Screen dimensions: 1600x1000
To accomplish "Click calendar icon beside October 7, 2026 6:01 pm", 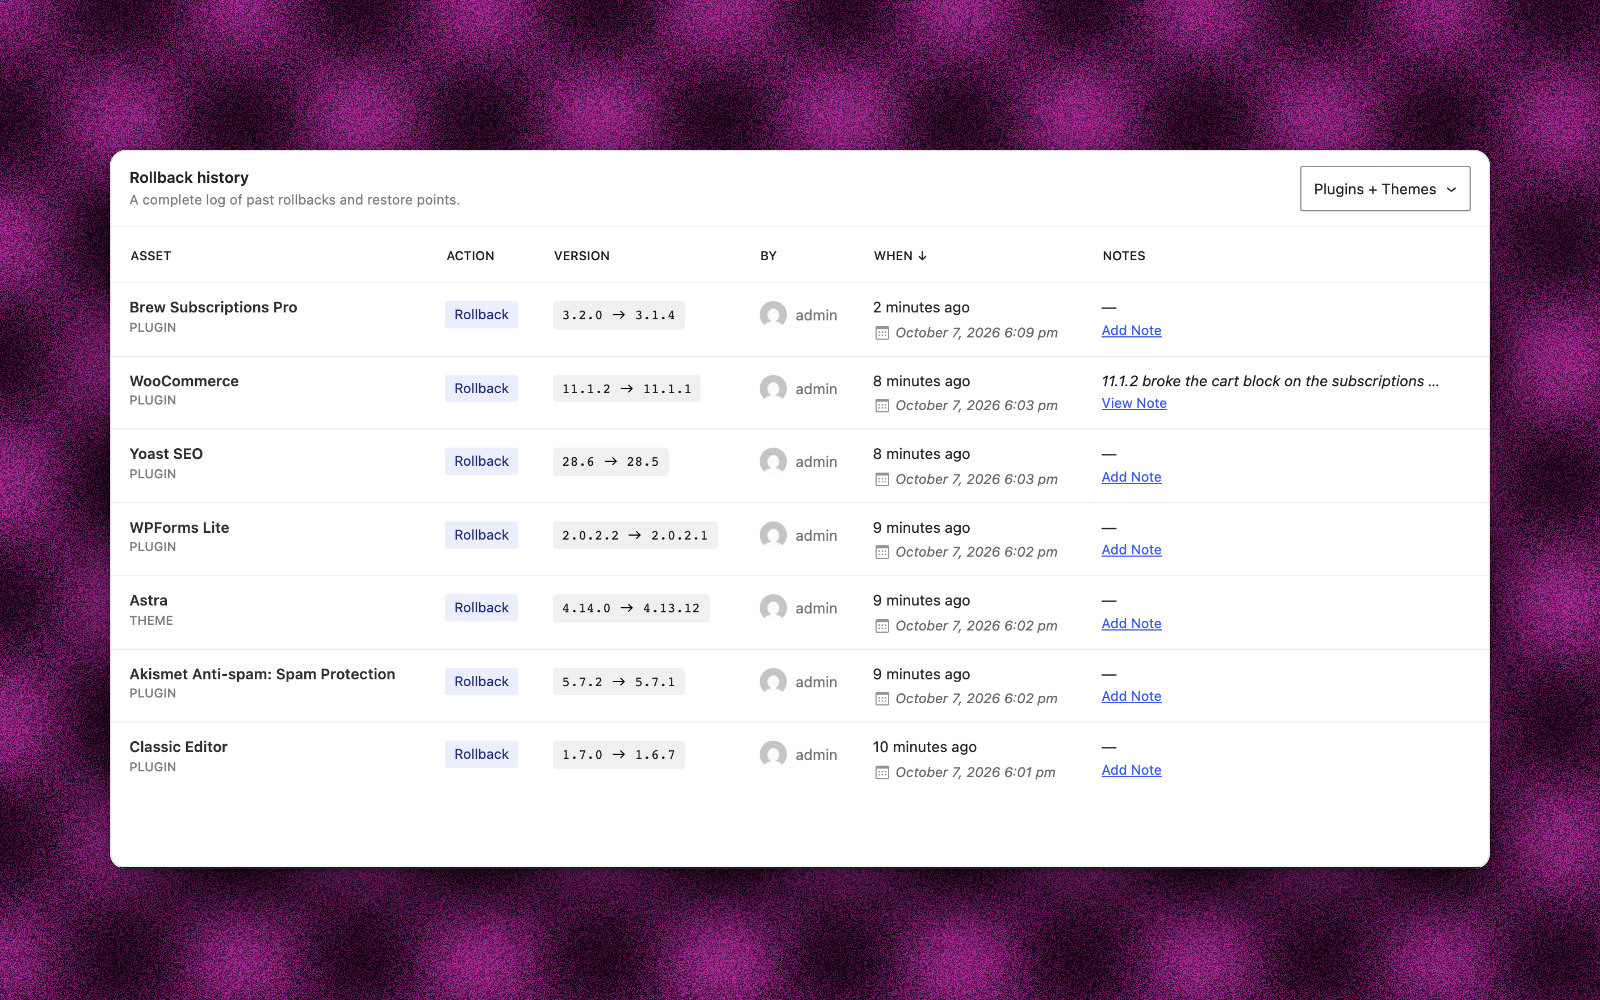I will point(882,773).
